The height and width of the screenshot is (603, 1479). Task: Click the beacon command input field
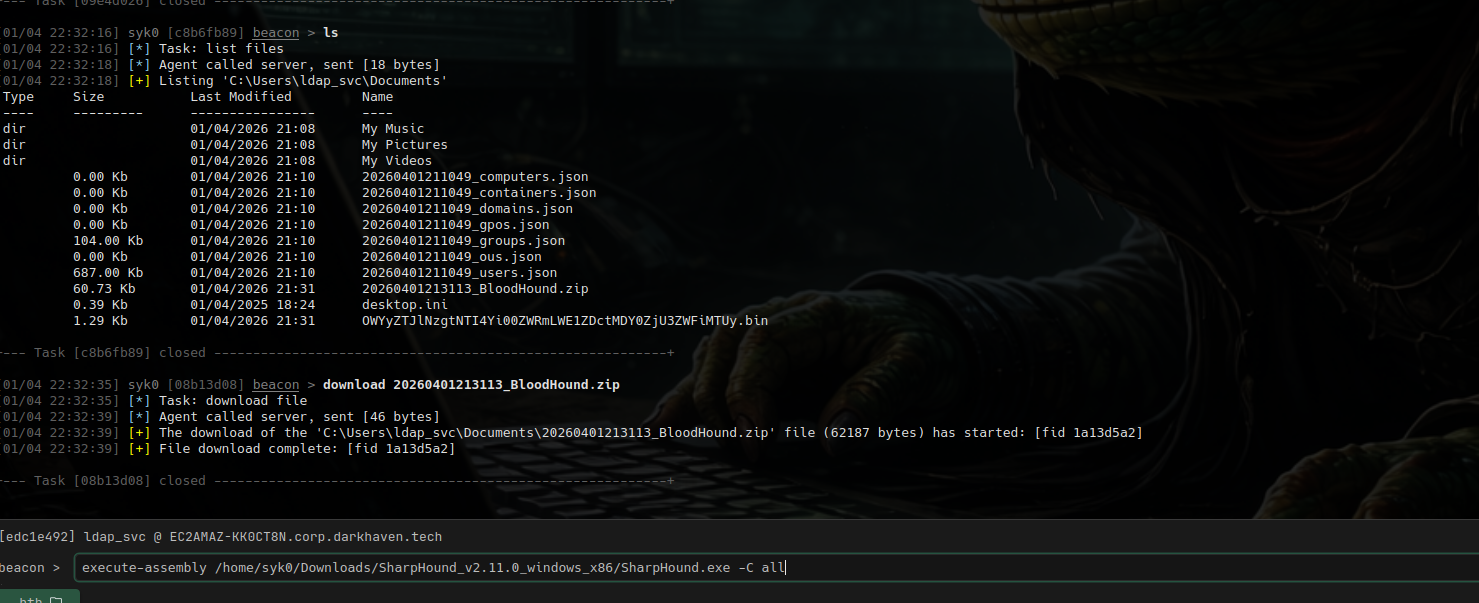(776, 568)
